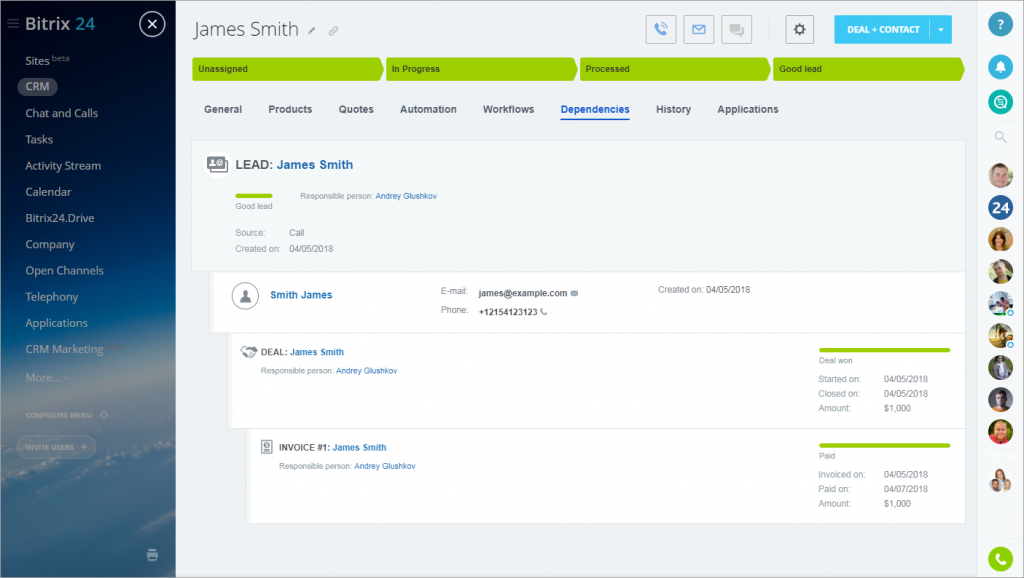1024x578 pixels.
Task: Click the DEAL + CONTACT button
Action: [x=882, y=29]
